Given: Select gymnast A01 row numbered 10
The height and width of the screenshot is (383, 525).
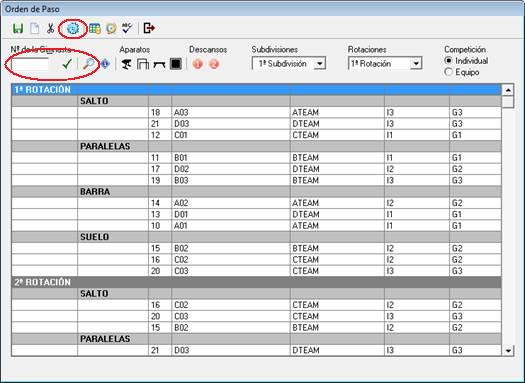Looking at the screenshot, I should [x=256, y=226].
